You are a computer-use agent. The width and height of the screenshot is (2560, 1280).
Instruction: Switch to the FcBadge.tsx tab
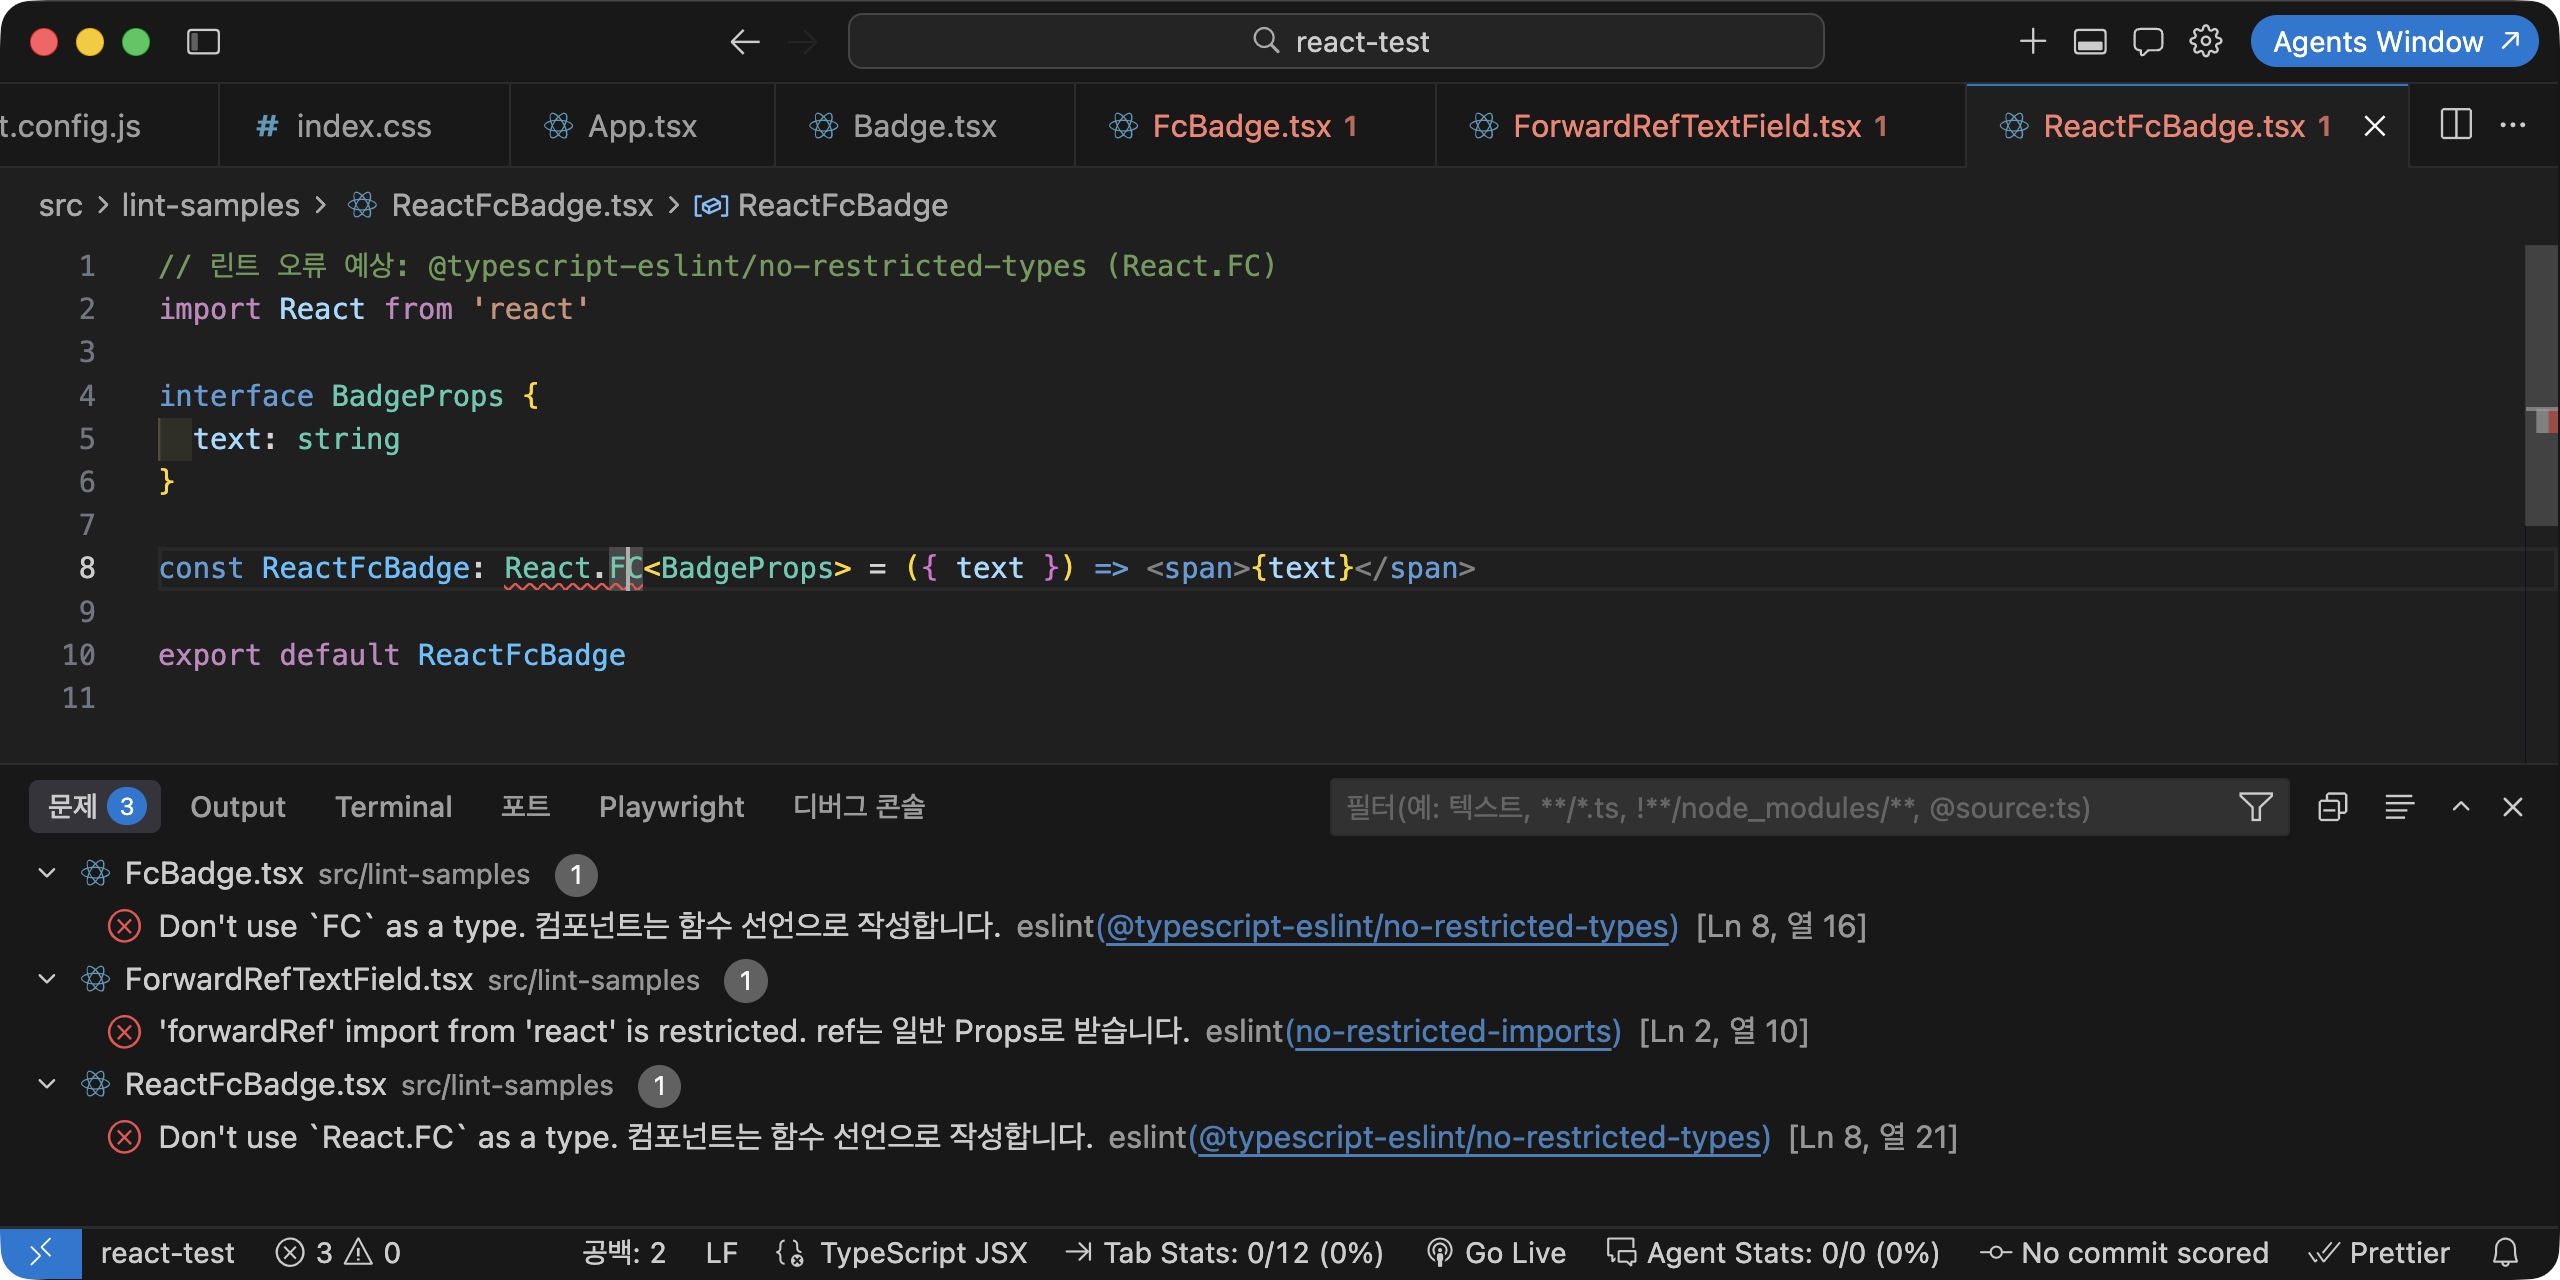pyautogui.click(x=1254, y=126)
